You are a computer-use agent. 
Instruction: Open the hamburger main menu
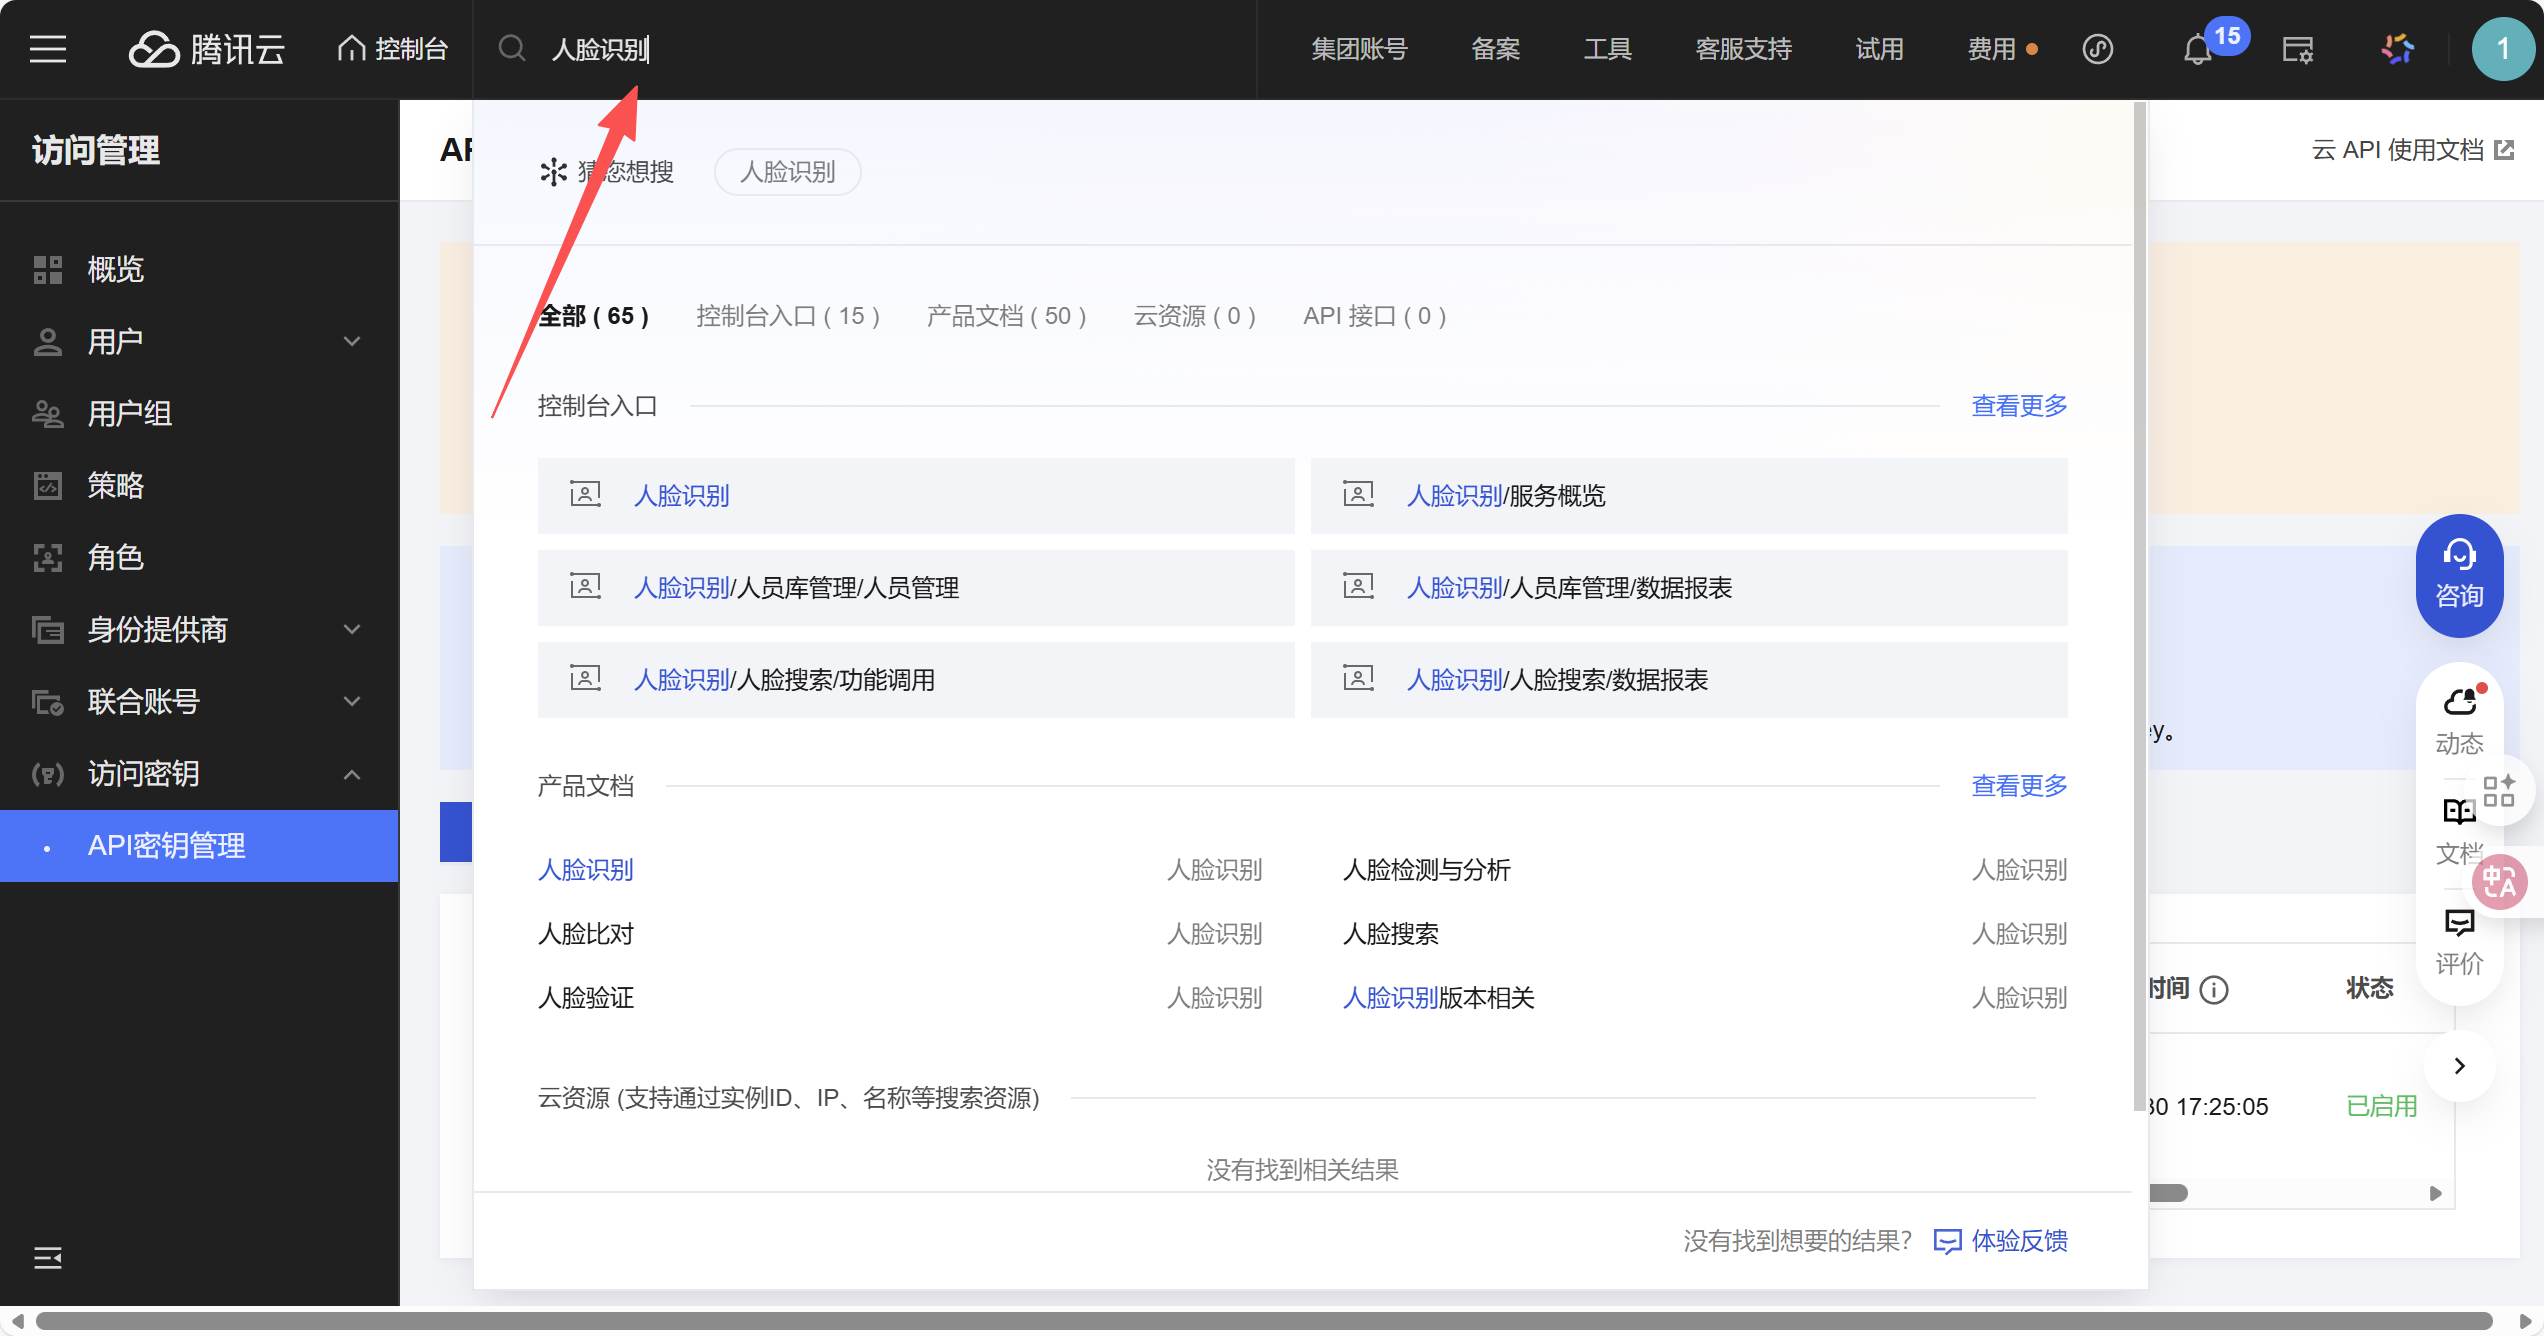[48, 49]
